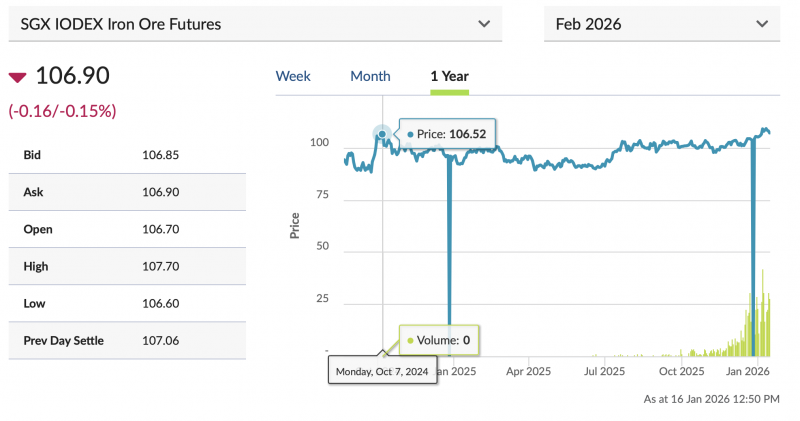Screen dimensions: 800x421
Task: Click the highlighted circle marker on the price line
Action: coord(381,134)
